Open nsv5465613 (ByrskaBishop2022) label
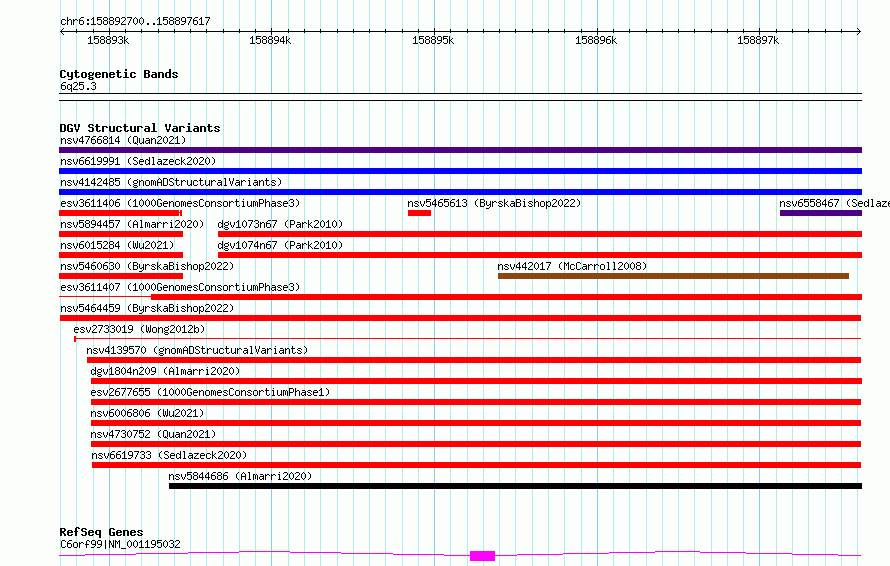This screenshot has height=566, width=890. (x=494, y=203)
